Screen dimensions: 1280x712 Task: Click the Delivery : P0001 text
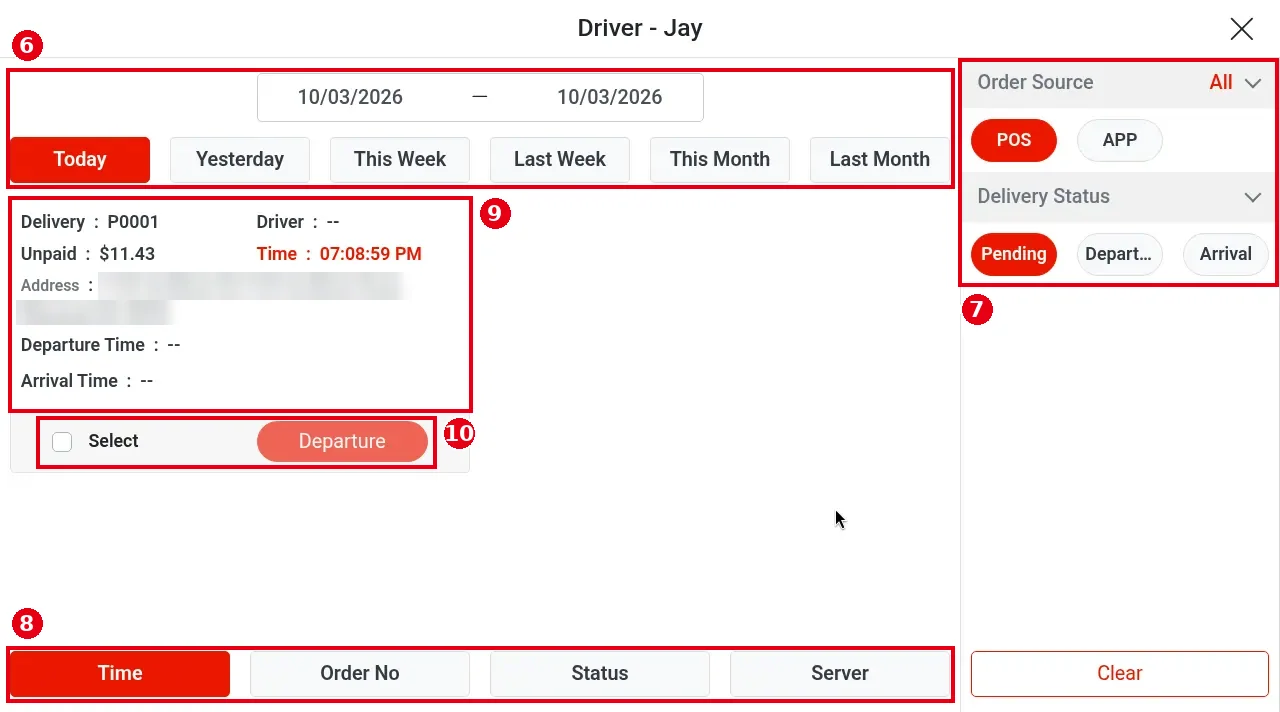point(90,222)
